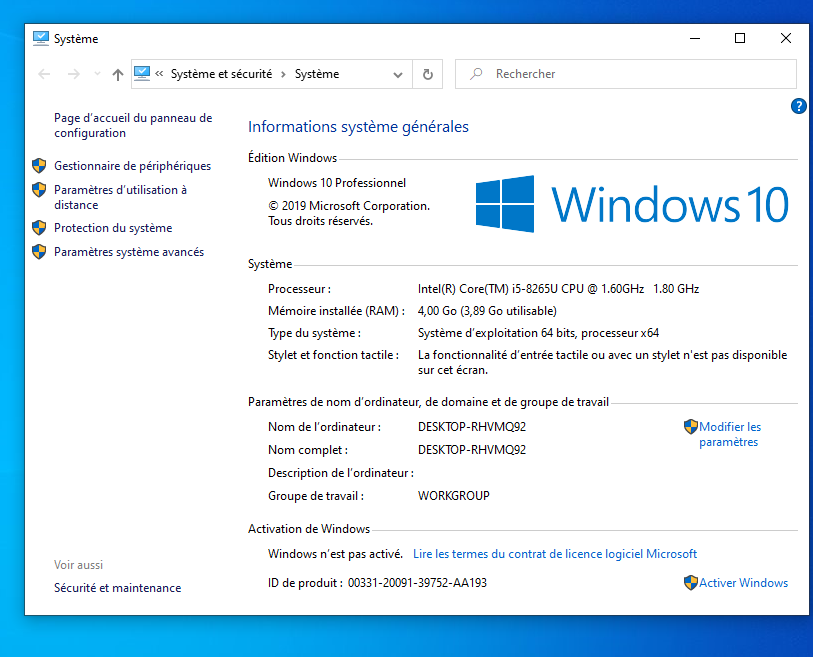Expand arrow after 'Système et sécurité' breadcrumb
813x657 pixels.
tap(283, 74)
